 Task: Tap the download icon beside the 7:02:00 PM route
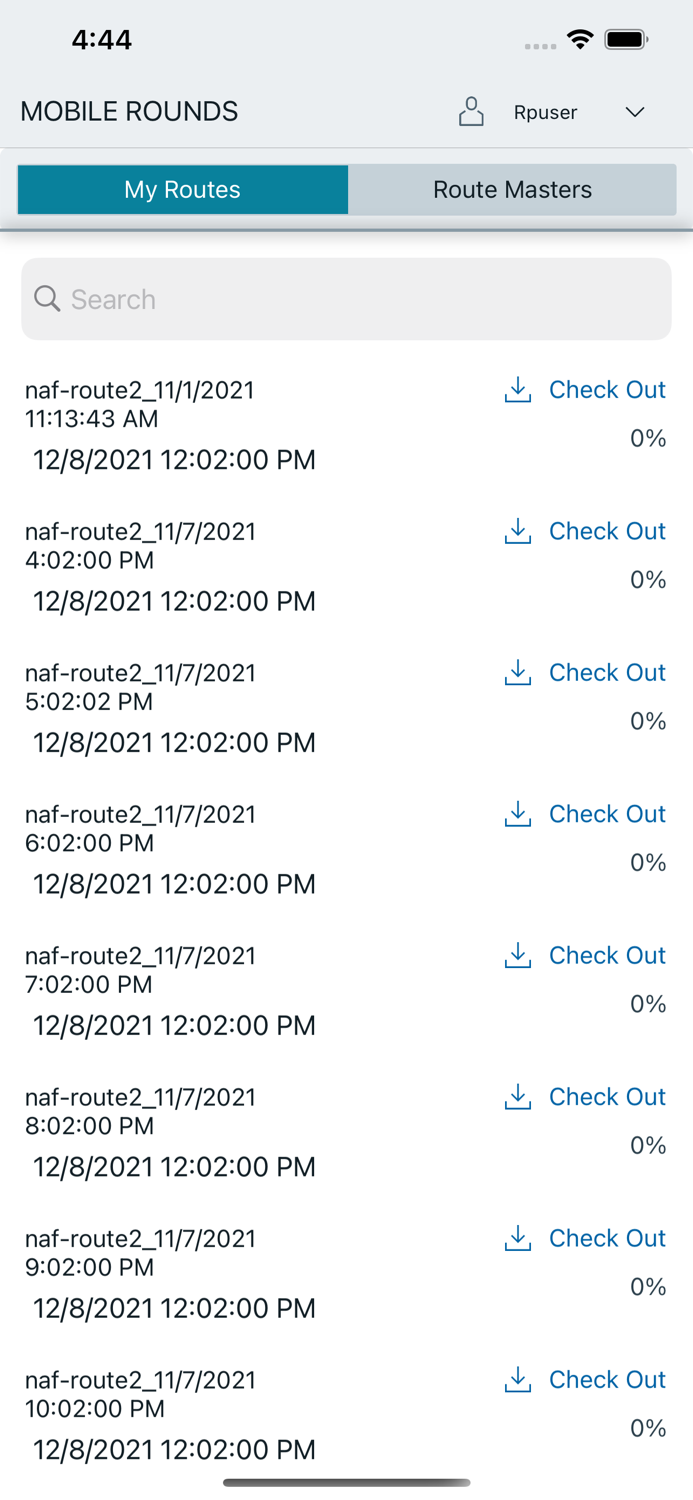click(x=518, y=955)
